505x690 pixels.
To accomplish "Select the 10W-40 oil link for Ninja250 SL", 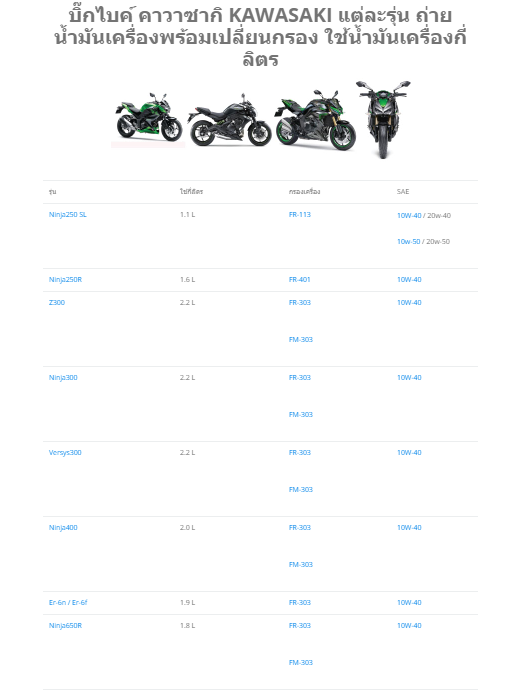I will coord(409,215).
